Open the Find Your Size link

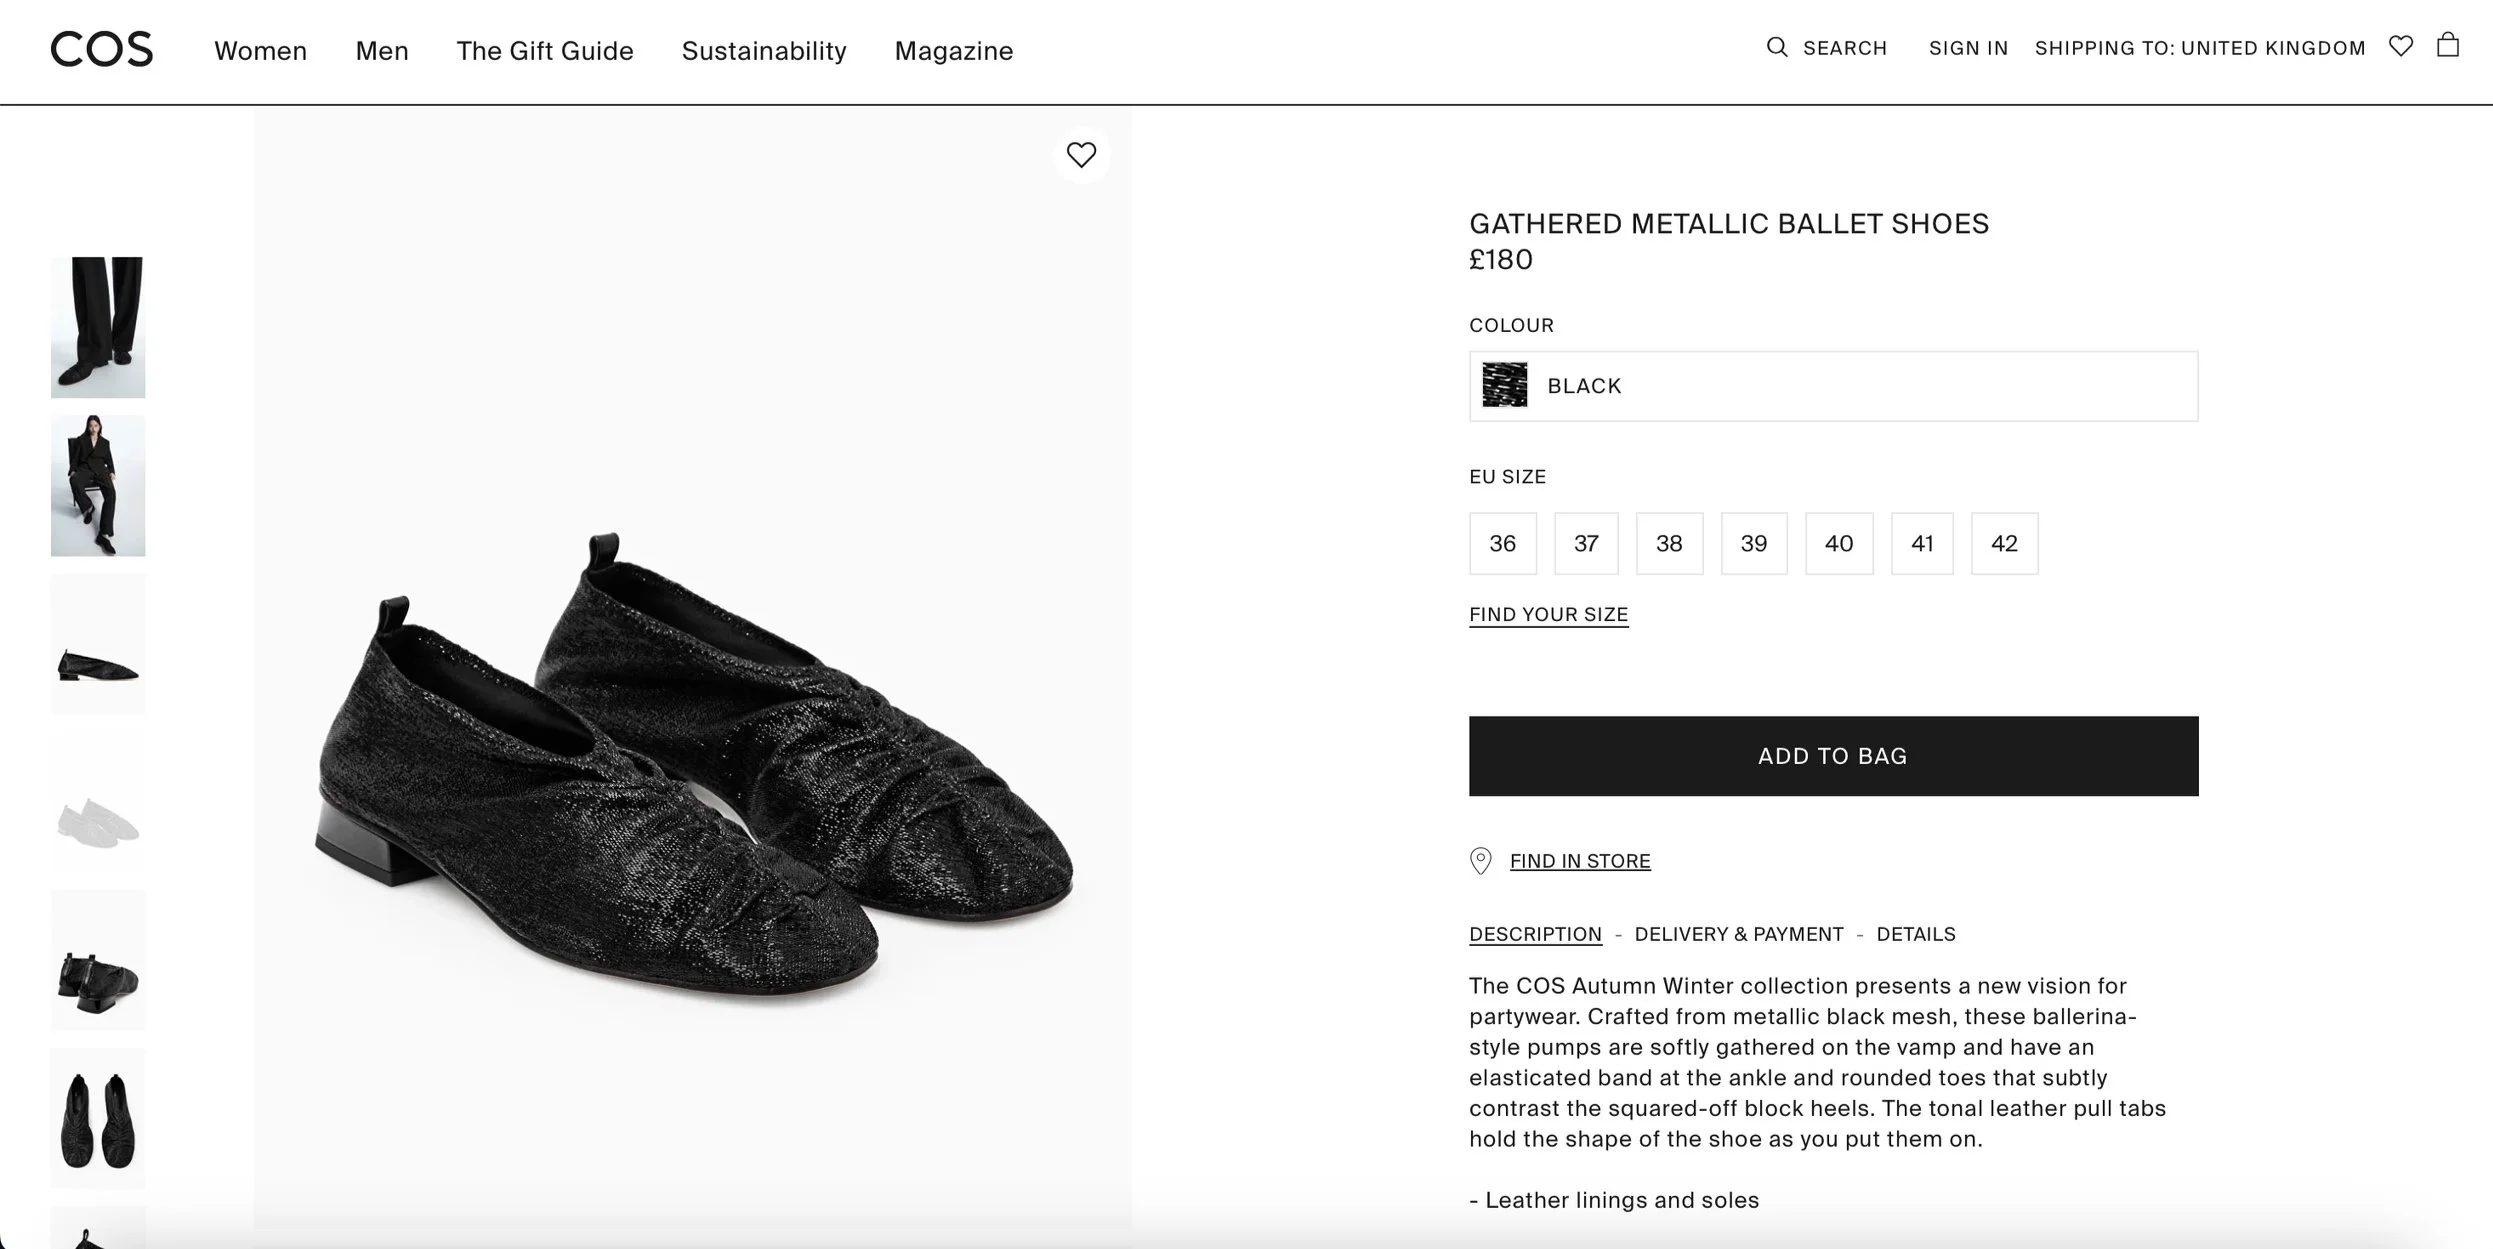1548,614
